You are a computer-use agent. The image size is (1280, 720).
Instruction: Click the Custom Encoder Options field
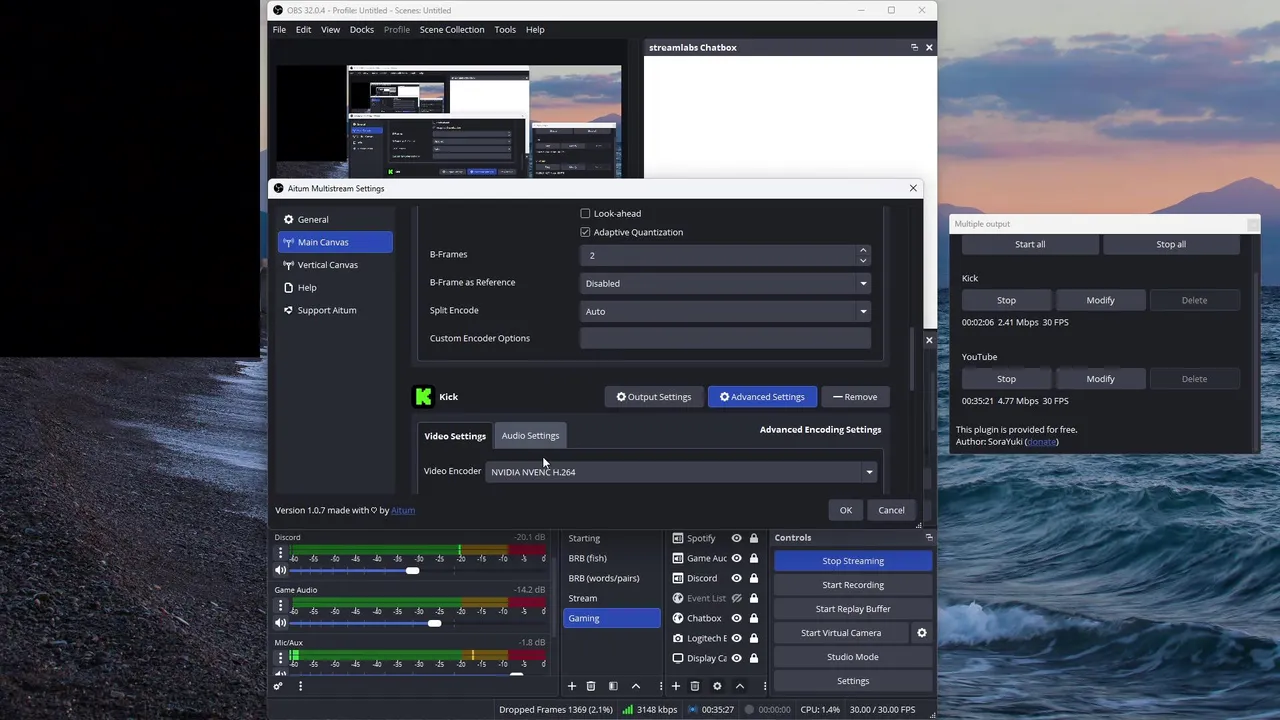point(725,338)
